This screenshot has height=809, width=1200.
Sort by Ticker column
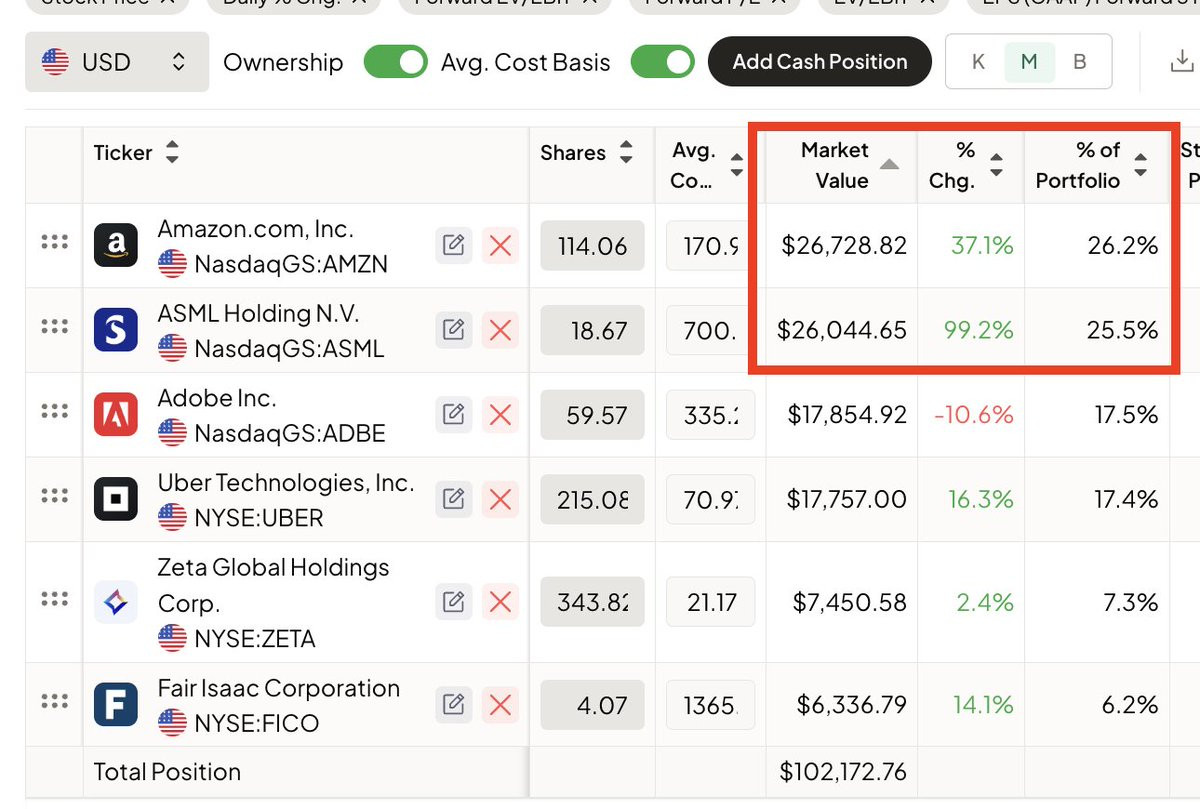point(172,153)
